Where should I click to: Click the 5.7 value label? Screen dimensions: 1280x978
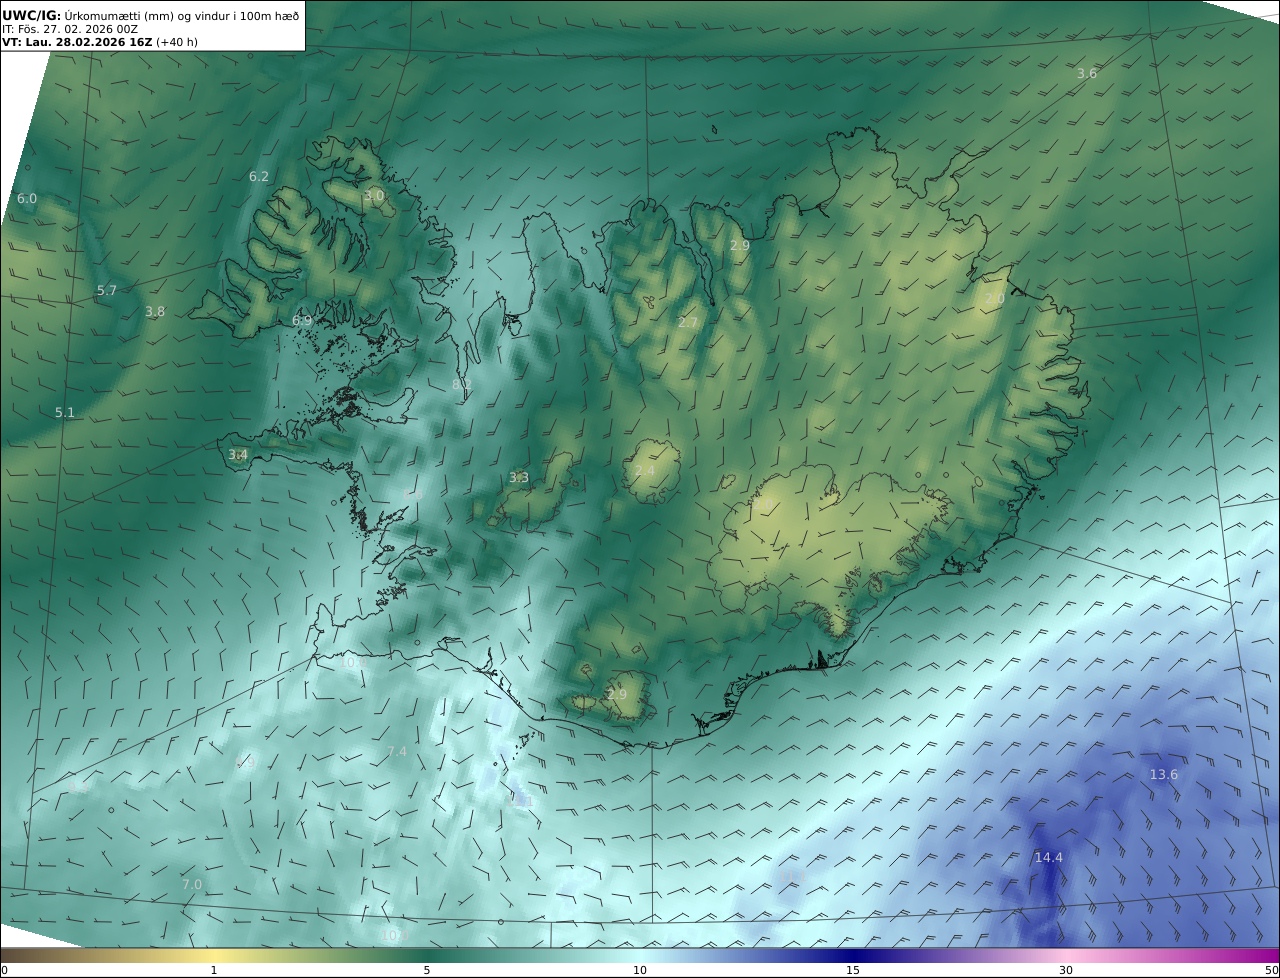107,291
